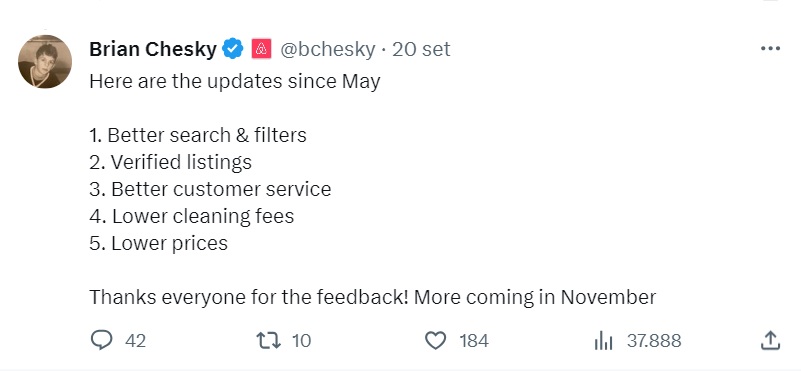Open Brian Chesky's profile avatar photo
Image resolution: width=801 pixels, height=371 pixels.
[x=45, y=61]
